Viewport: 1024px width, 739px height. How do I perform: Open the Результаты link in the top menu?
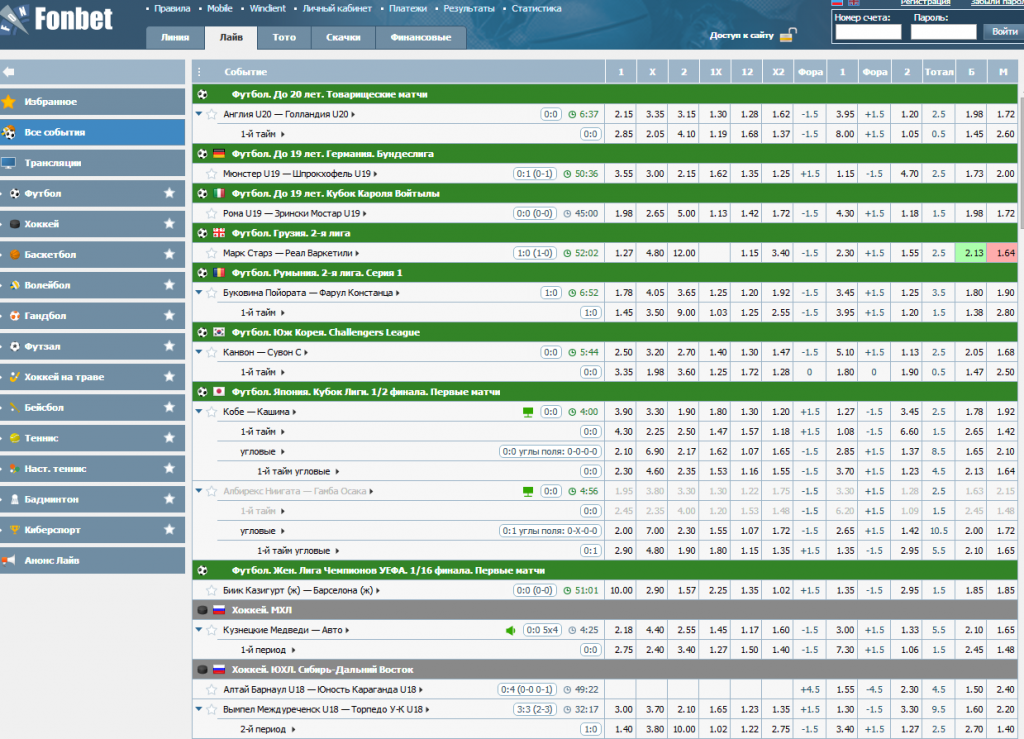[x=469, y=8]
